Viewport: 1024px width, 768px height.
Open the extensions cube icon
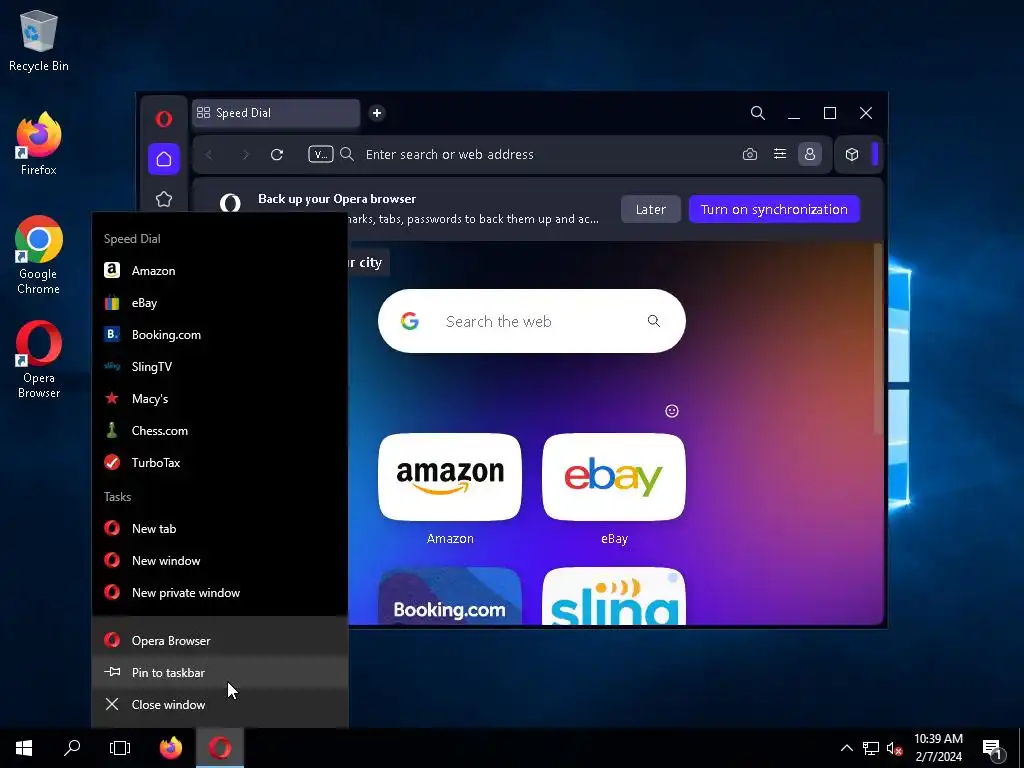[x=852, y=154]
